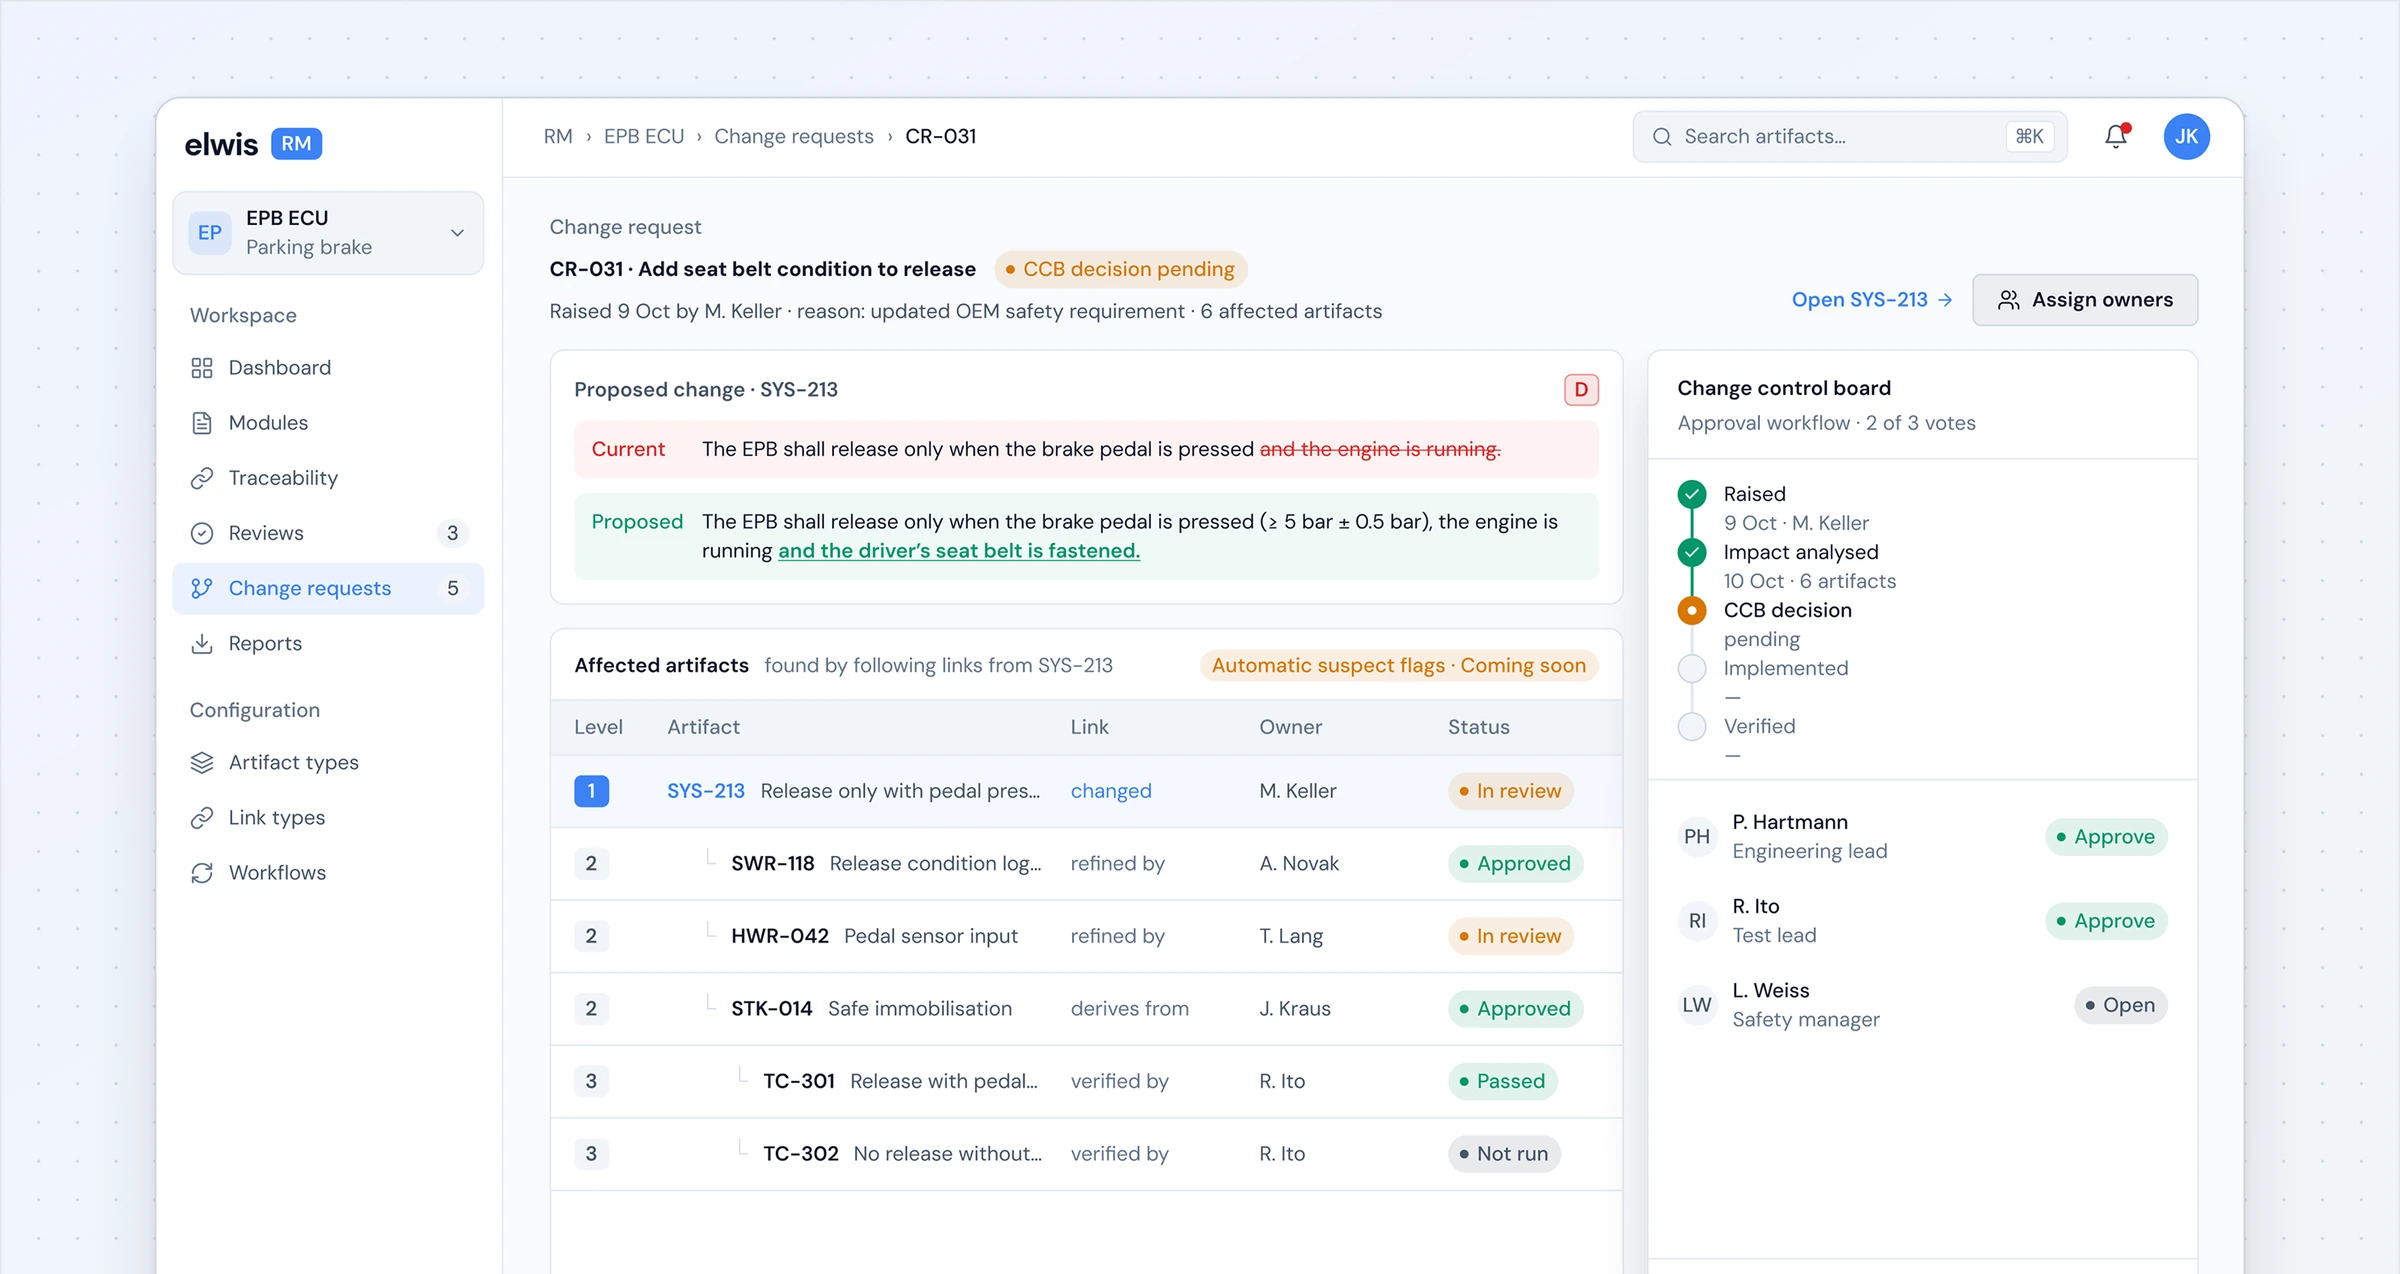The width and height of the screenshot is (2400, 1274).
Task: Click the 'changed' link in SYS-213 row
Action: [1111, 791]
